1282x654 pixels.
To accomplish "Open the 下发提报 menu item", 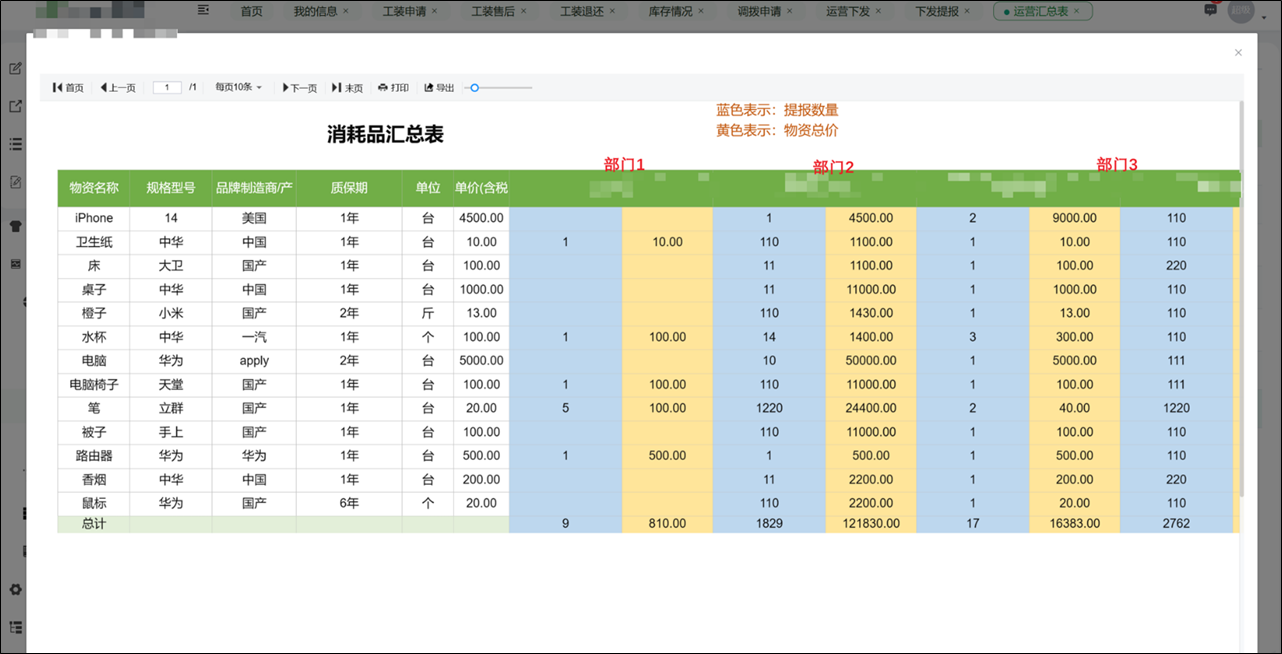I will (x=938, y=11).
